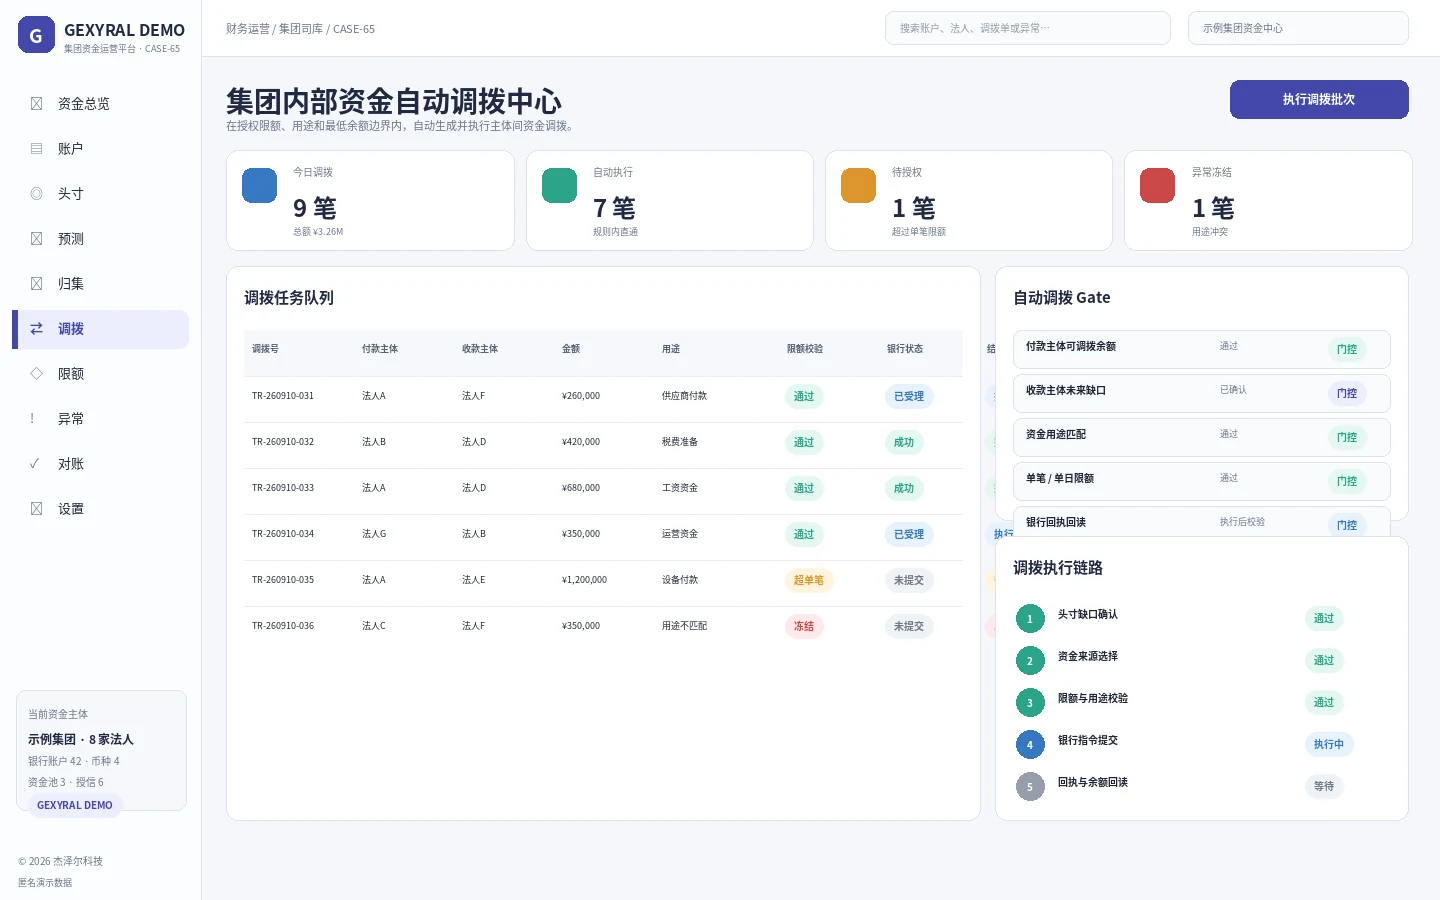Click the GEXYRAL DEMO logo icon
1440x900 pixels.
[36, 34]
